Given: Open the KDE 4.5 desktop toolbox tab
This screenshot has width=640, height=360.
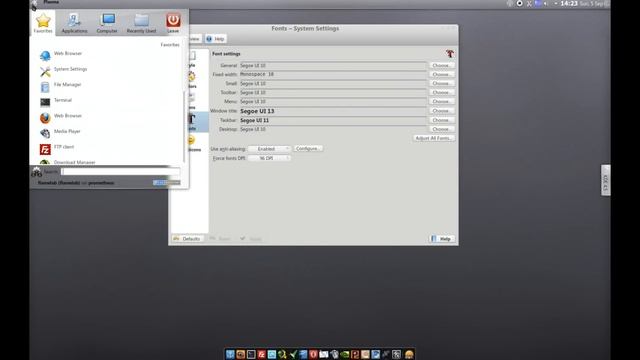Looking at the screenshot, I should coord(606,180).
